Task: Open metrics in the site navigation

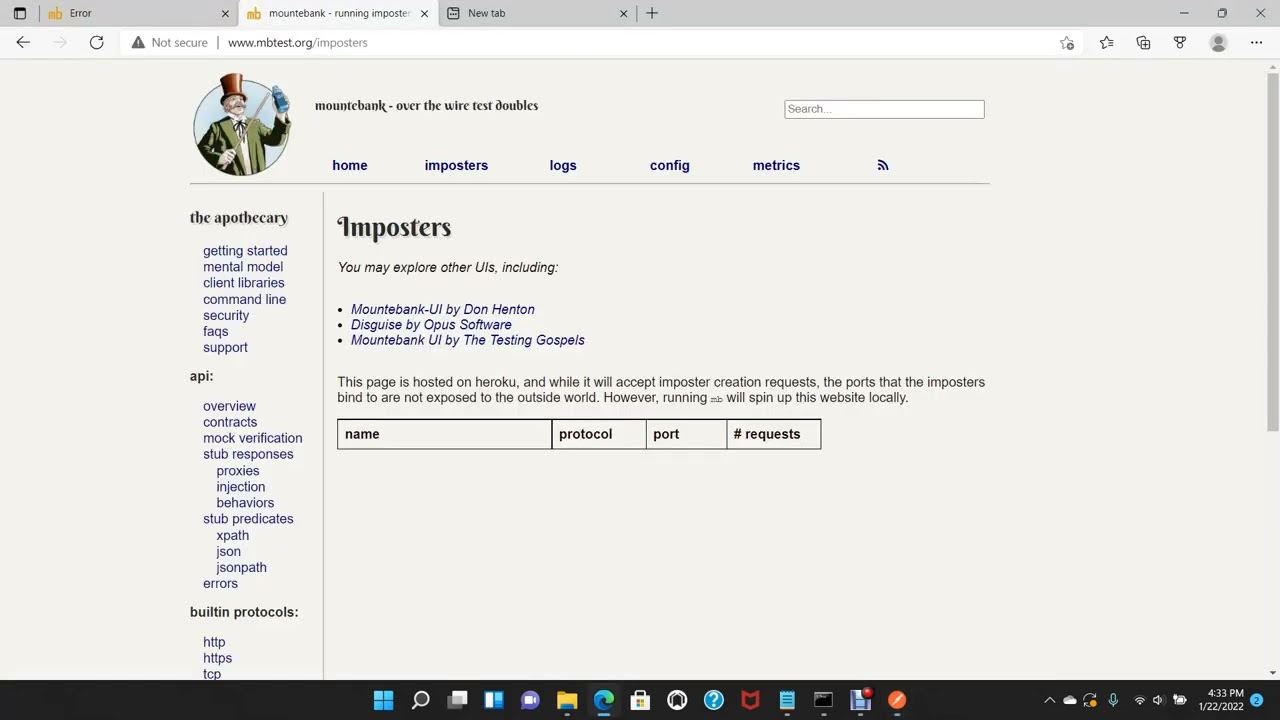Action: 776,165
